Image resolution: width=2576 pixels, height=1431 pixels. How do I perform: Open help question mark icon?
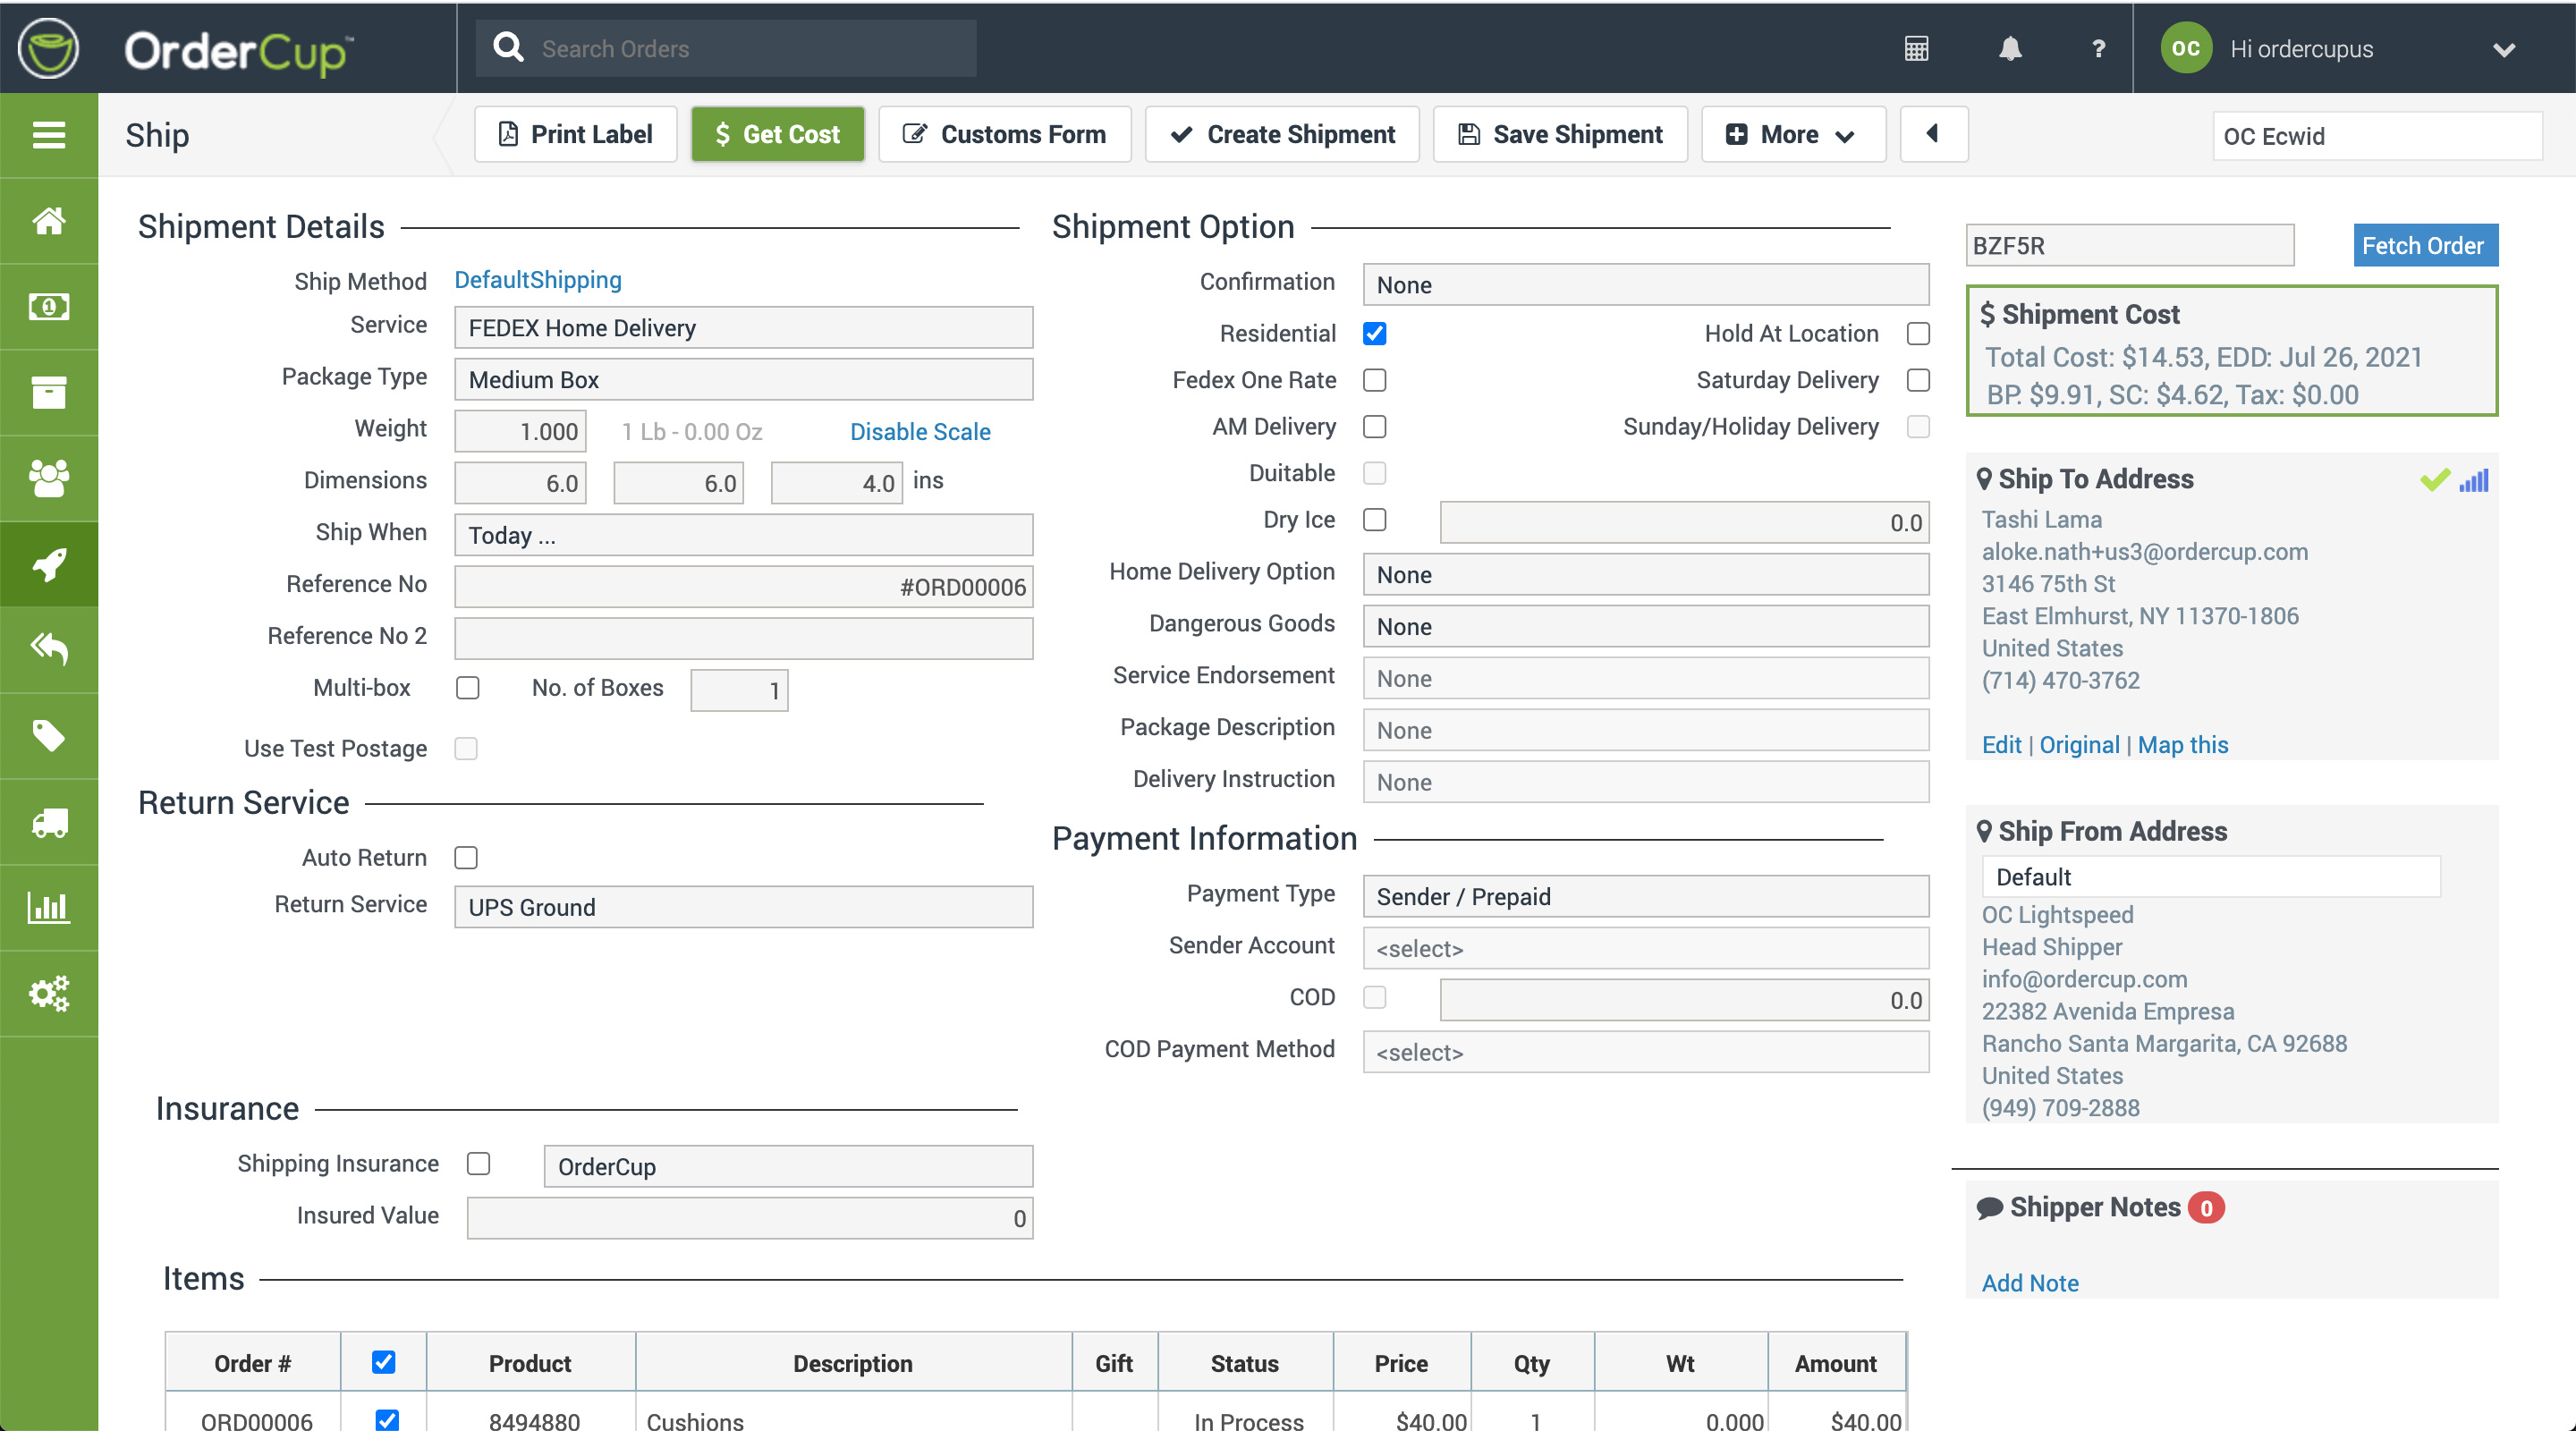click(2098, 48)
